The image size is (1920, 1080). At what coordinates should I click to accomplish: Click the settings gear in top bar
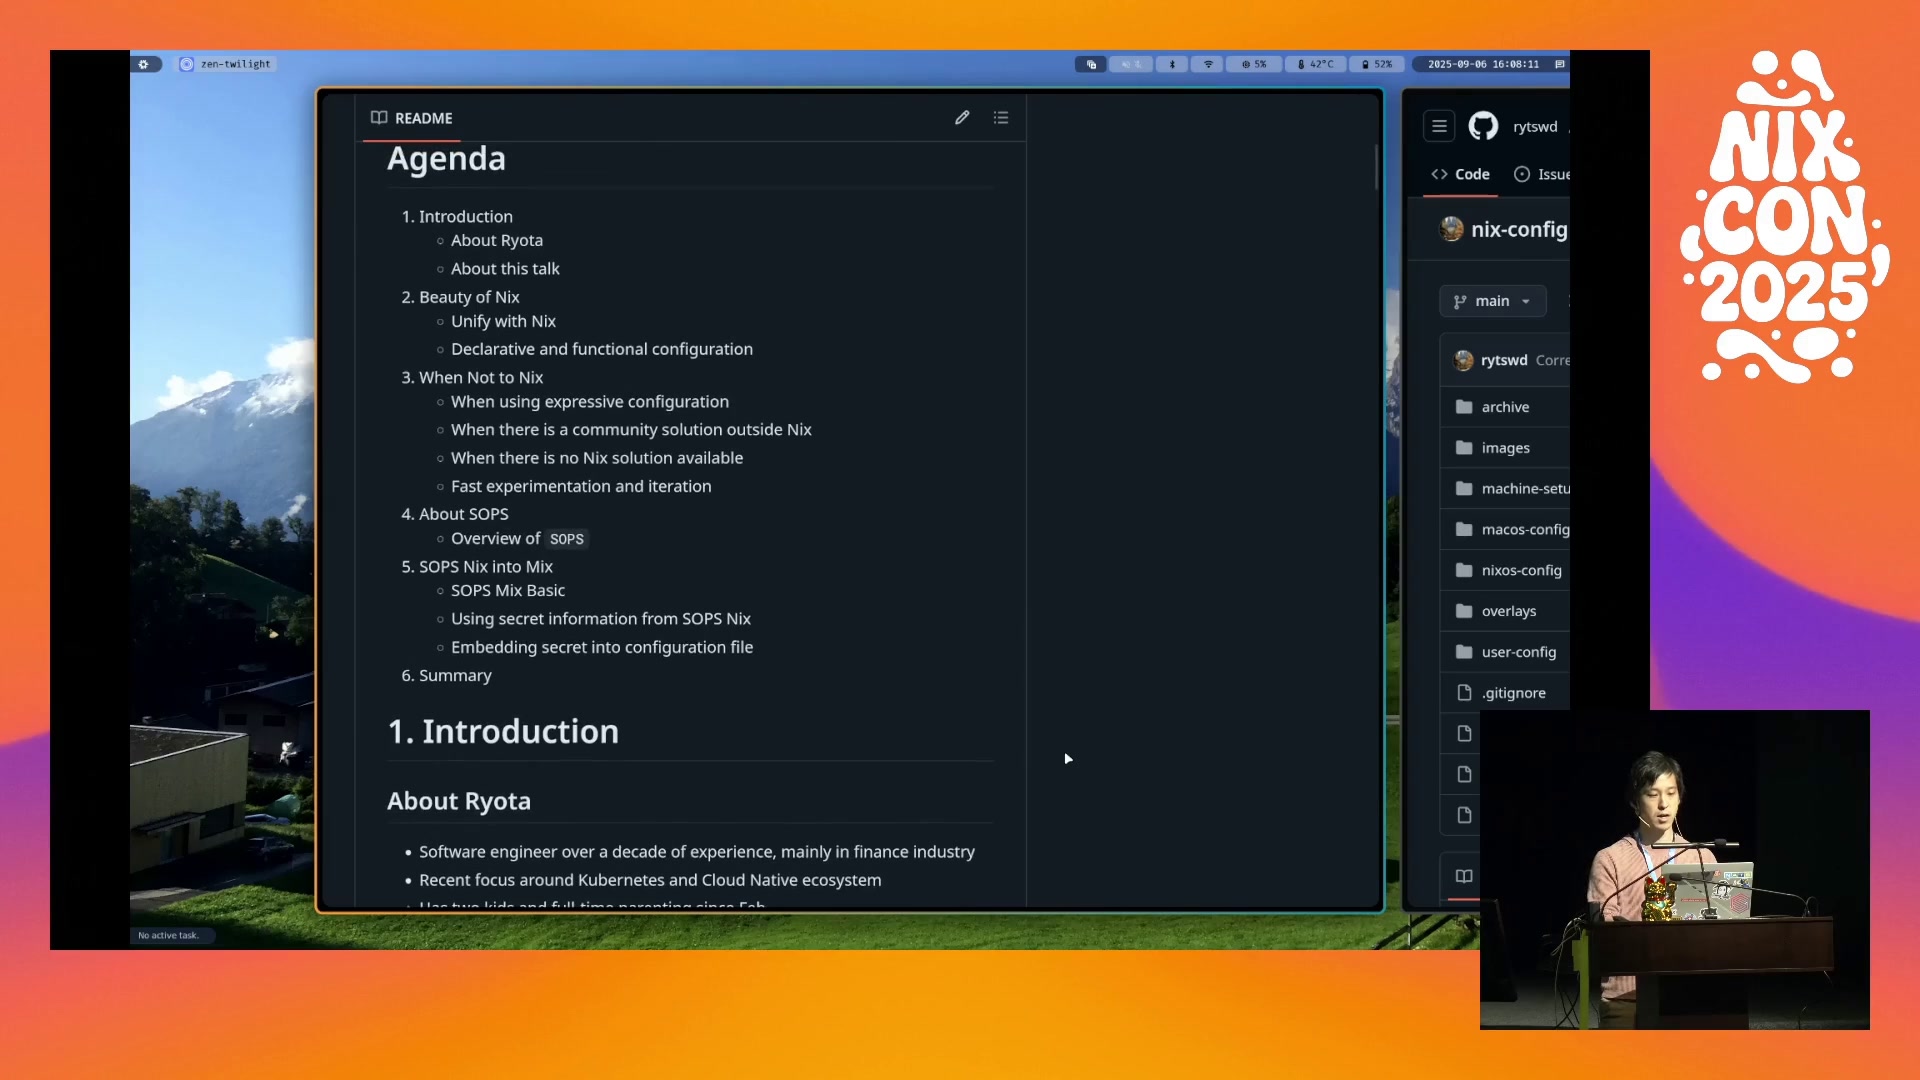pos(144,64)
